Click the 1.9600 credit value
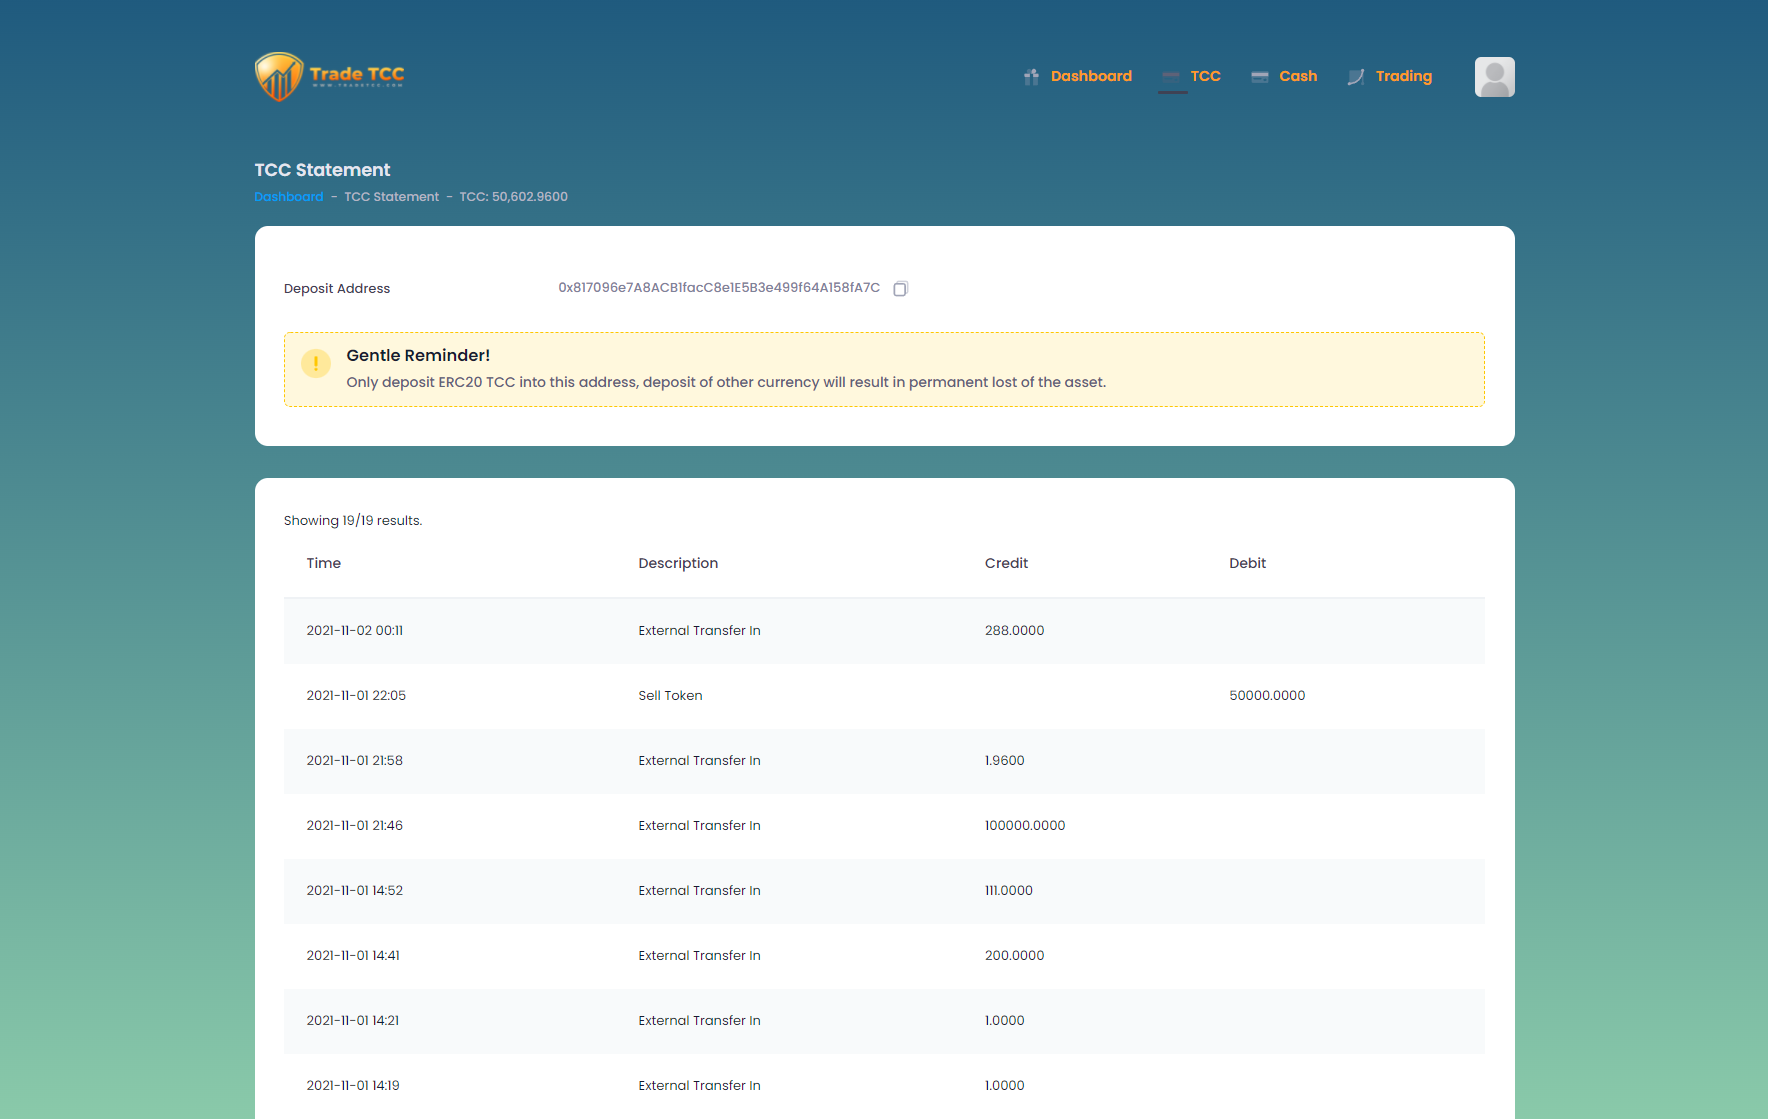Viewport: 1768px width, 1119px height. tap(1004, 761)
